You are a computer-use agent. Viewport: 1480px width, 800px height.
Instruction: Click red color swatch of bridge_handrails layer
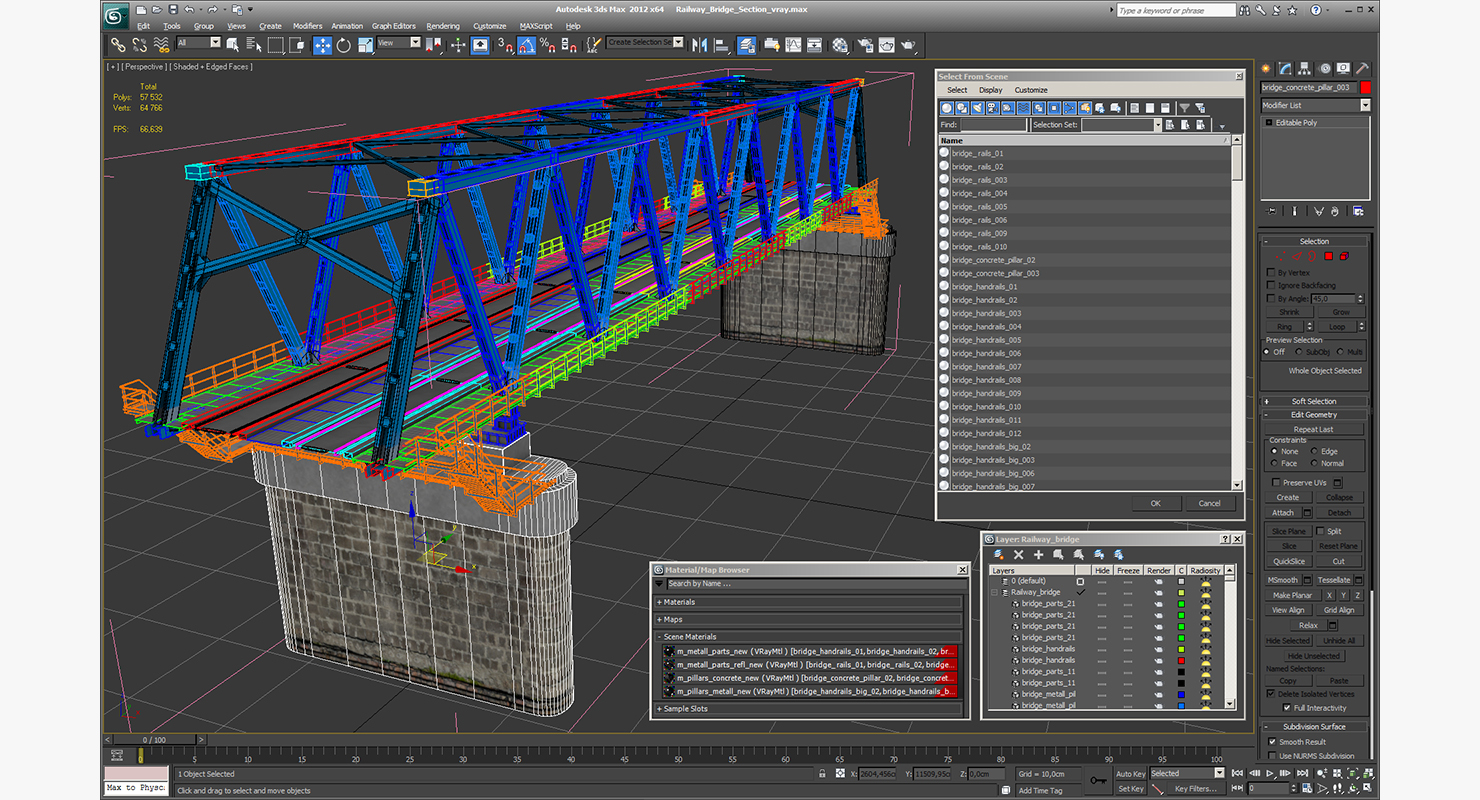(x=1181, y=660)
